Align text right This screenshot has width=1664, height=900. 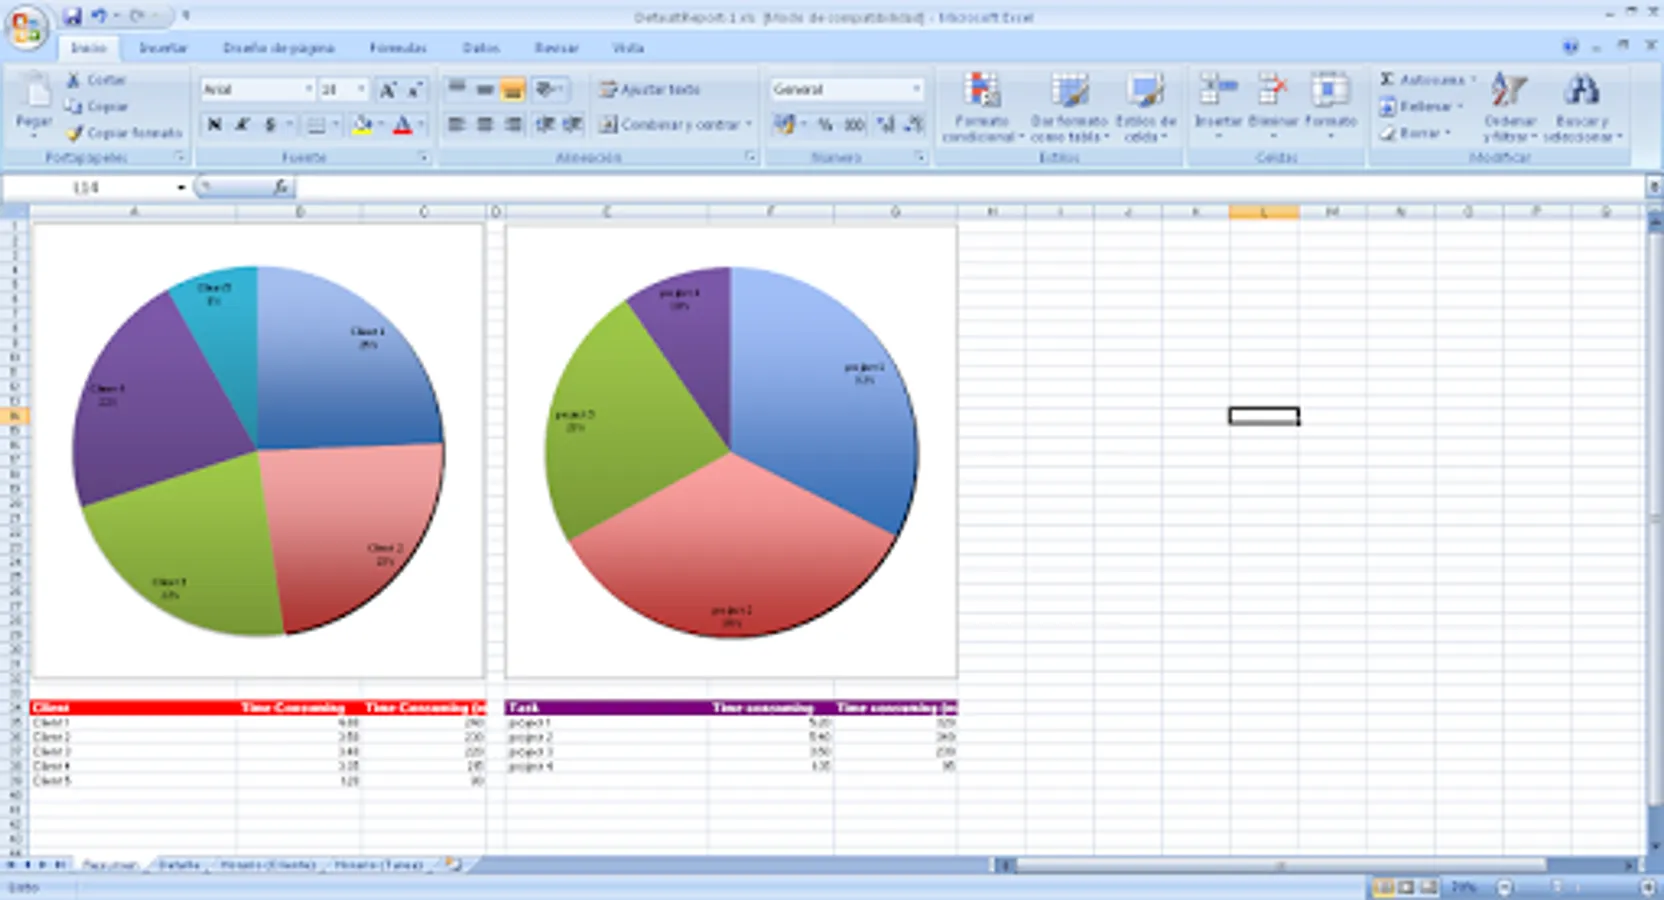point(512,125)
